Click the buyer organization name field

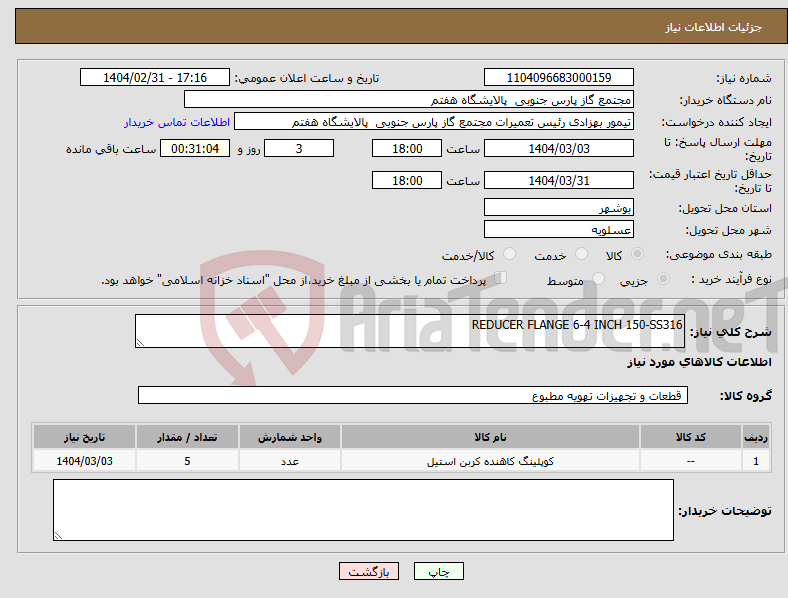[x=409, y=99]
